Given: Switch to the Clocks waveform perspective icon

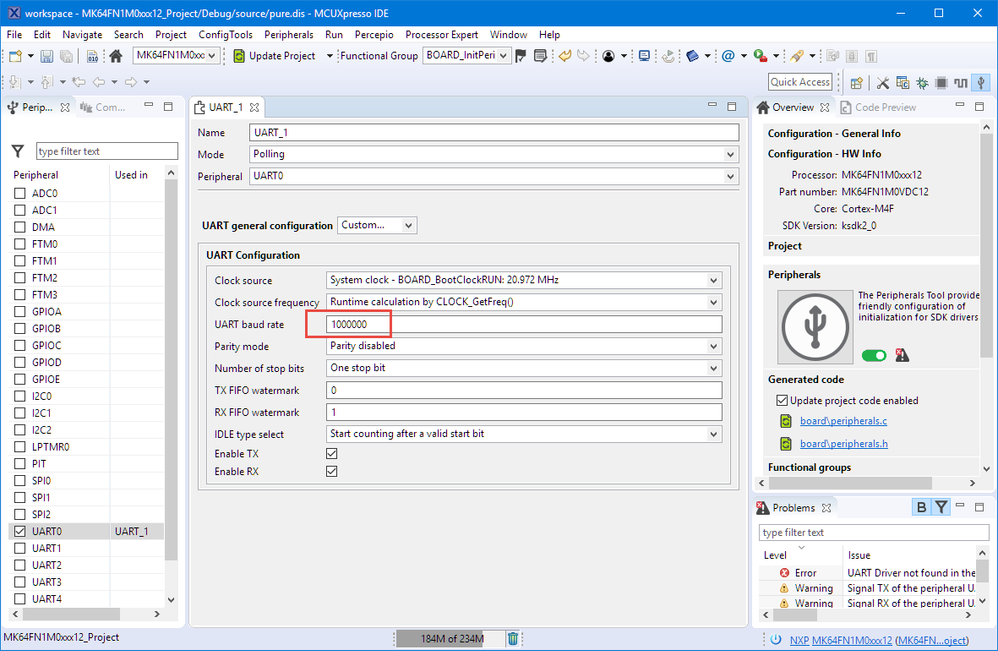Looking at the screenshot, I should tap(960, 83).
